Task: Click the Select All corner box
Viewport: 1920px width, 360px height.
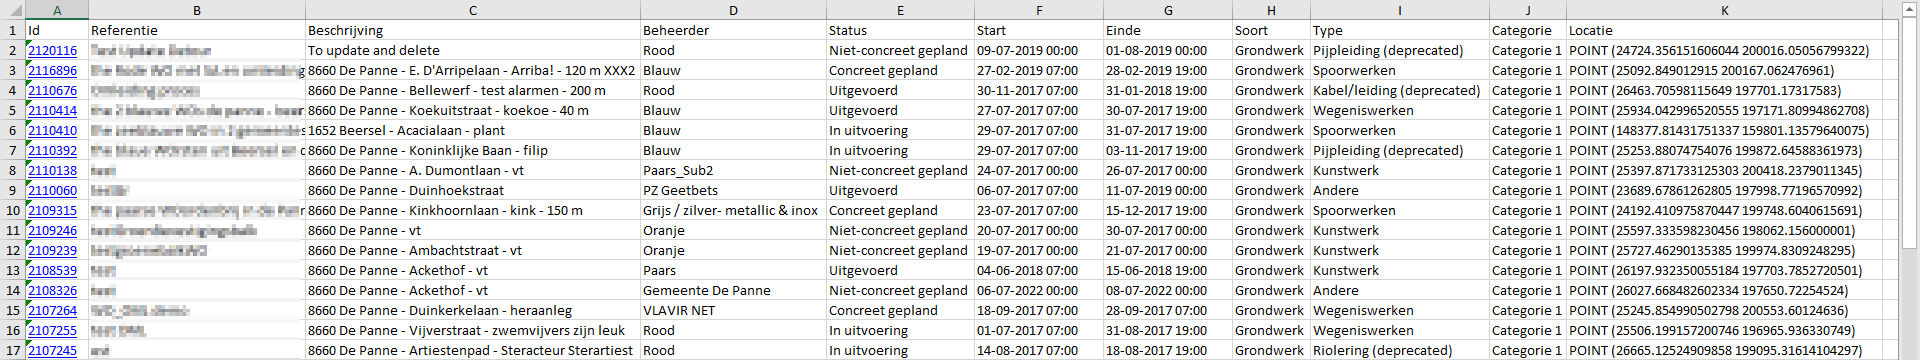Action: click(x=12, y=10)
